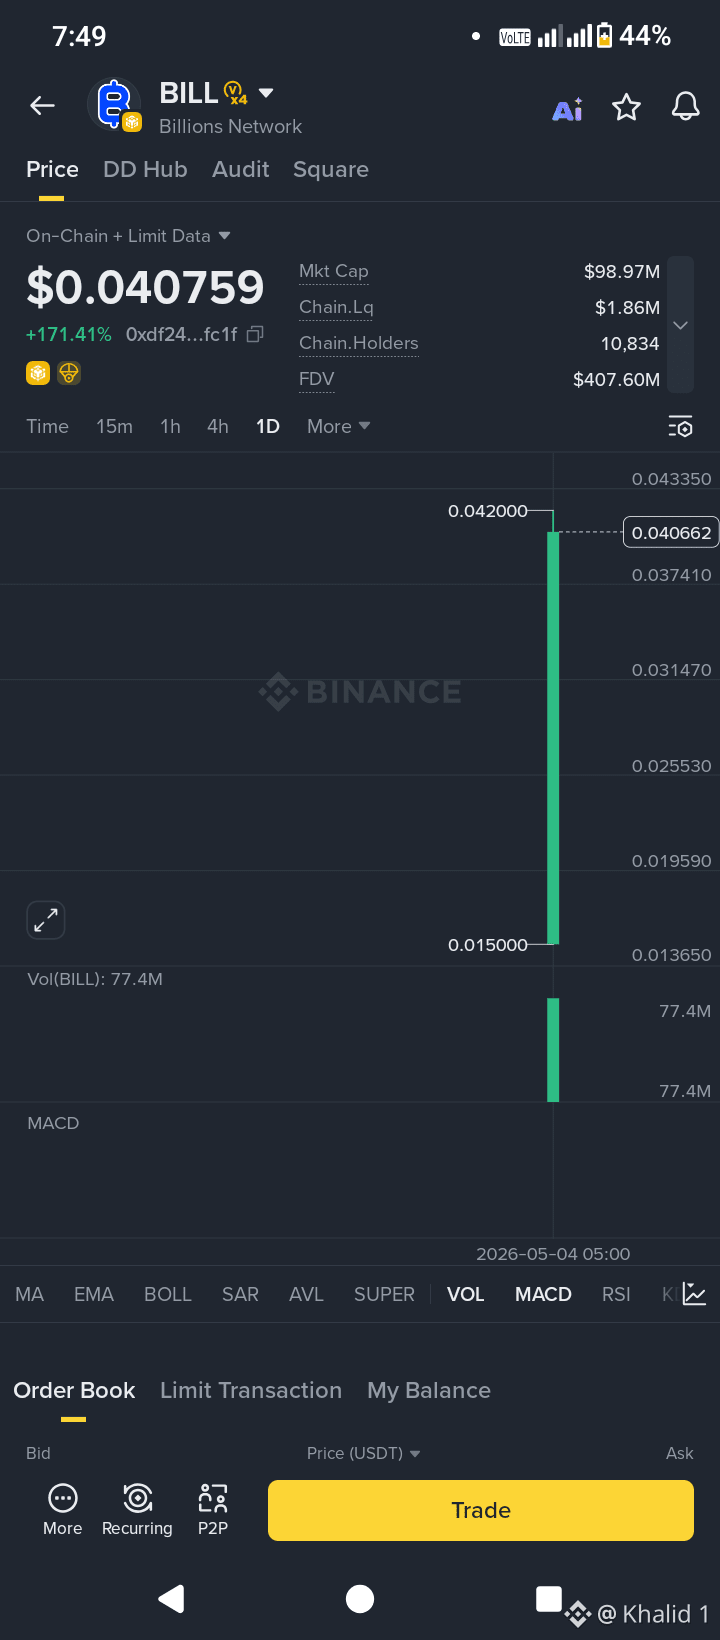Open price alert bell icon
The height and width of the screenshot is (1640, 720).
tap(685, 106)
